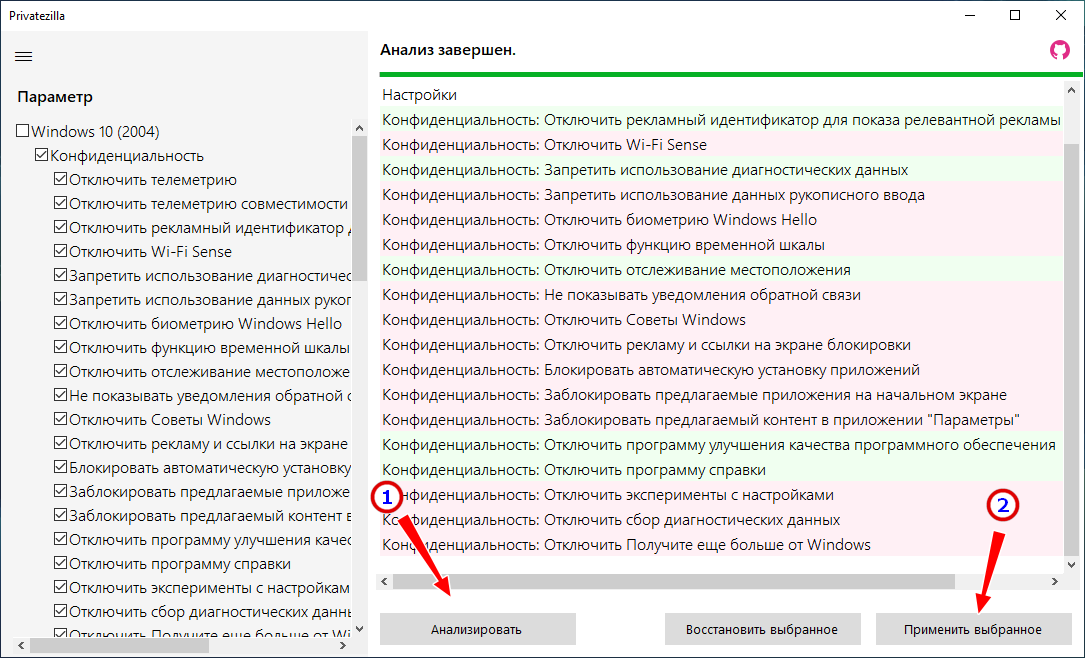Toggle "Не показывать уведомления обратной" checkbox in the tree

click(60, 395)
